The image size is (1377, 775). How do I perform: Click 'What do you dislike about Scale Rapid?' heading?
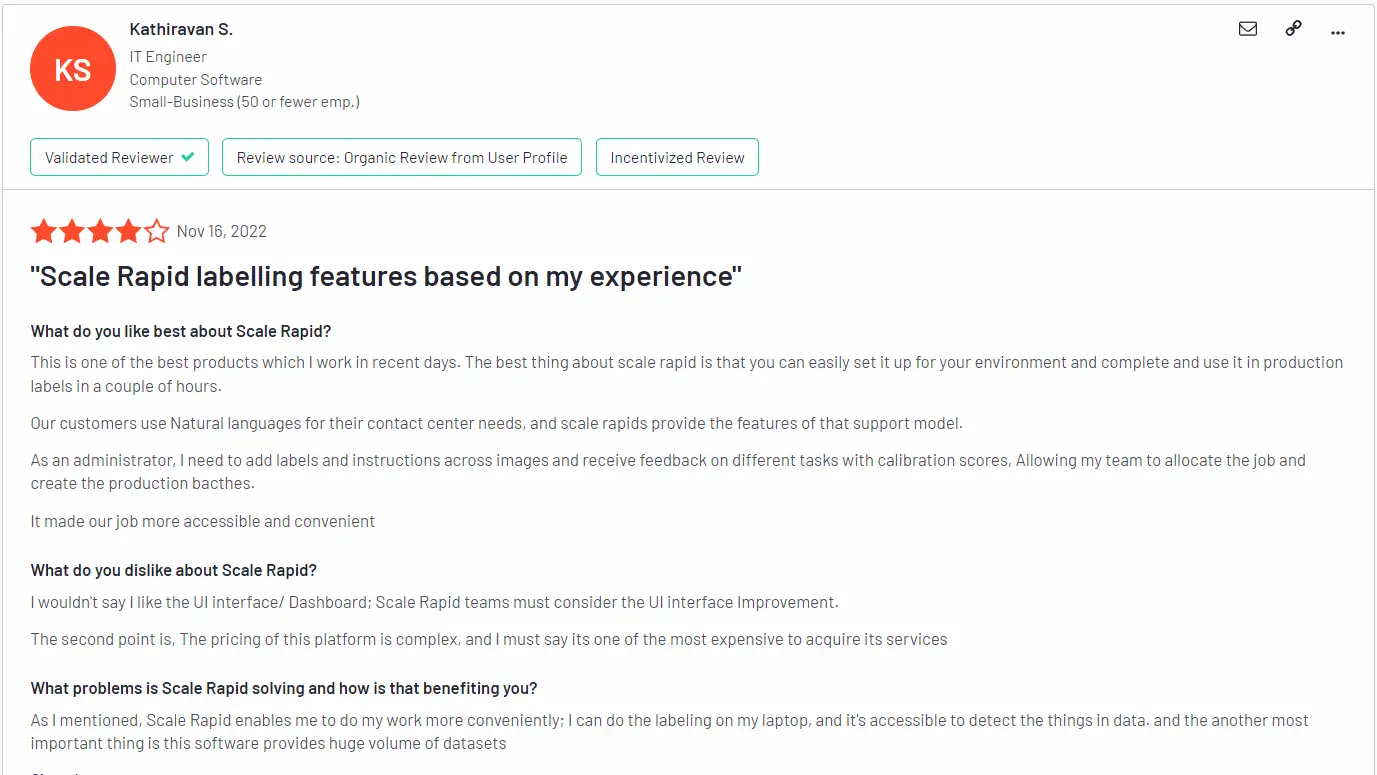174,571
